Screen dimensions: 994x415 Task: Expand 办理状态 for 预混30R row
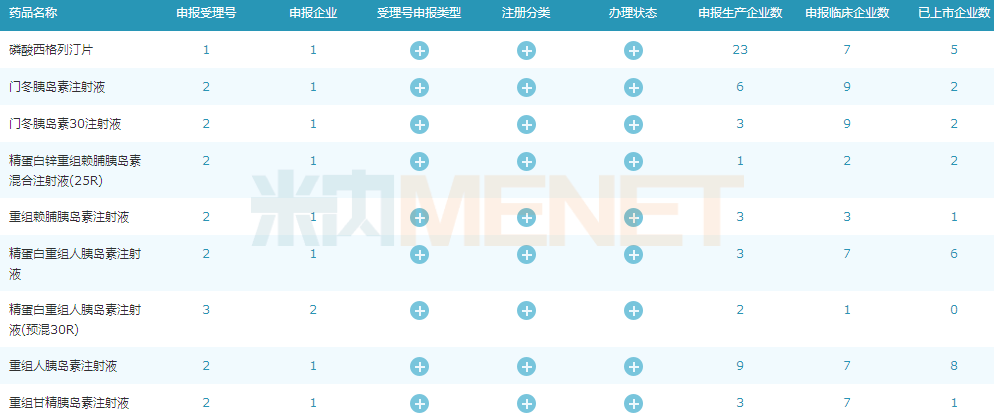click(x=633, y=310)
